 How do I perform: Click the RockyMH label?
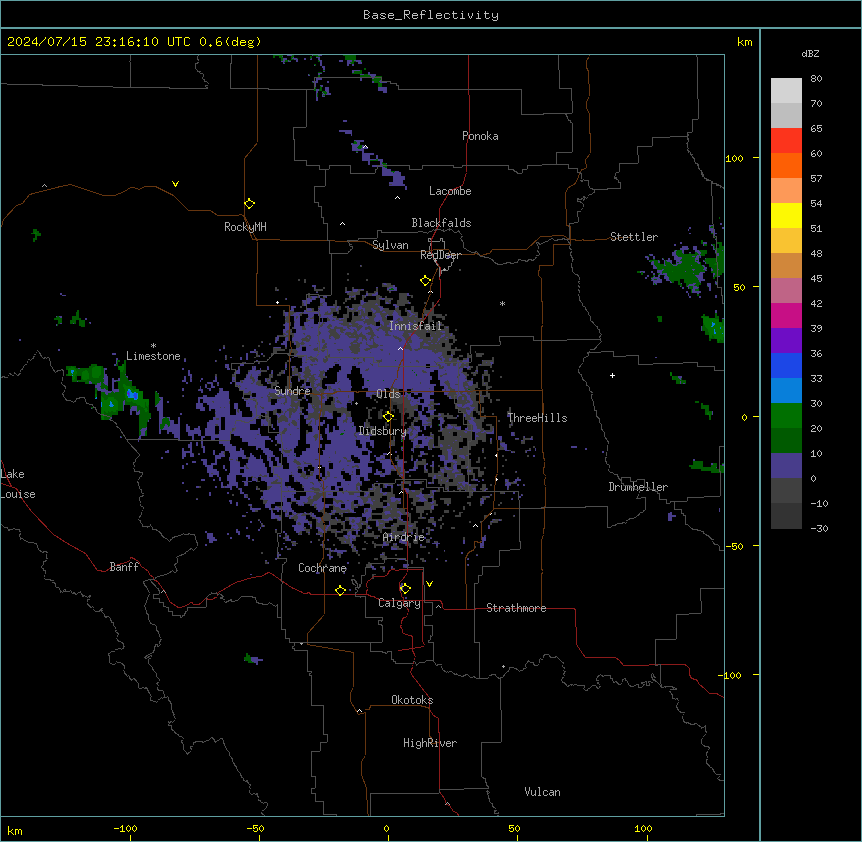[245, 227]
